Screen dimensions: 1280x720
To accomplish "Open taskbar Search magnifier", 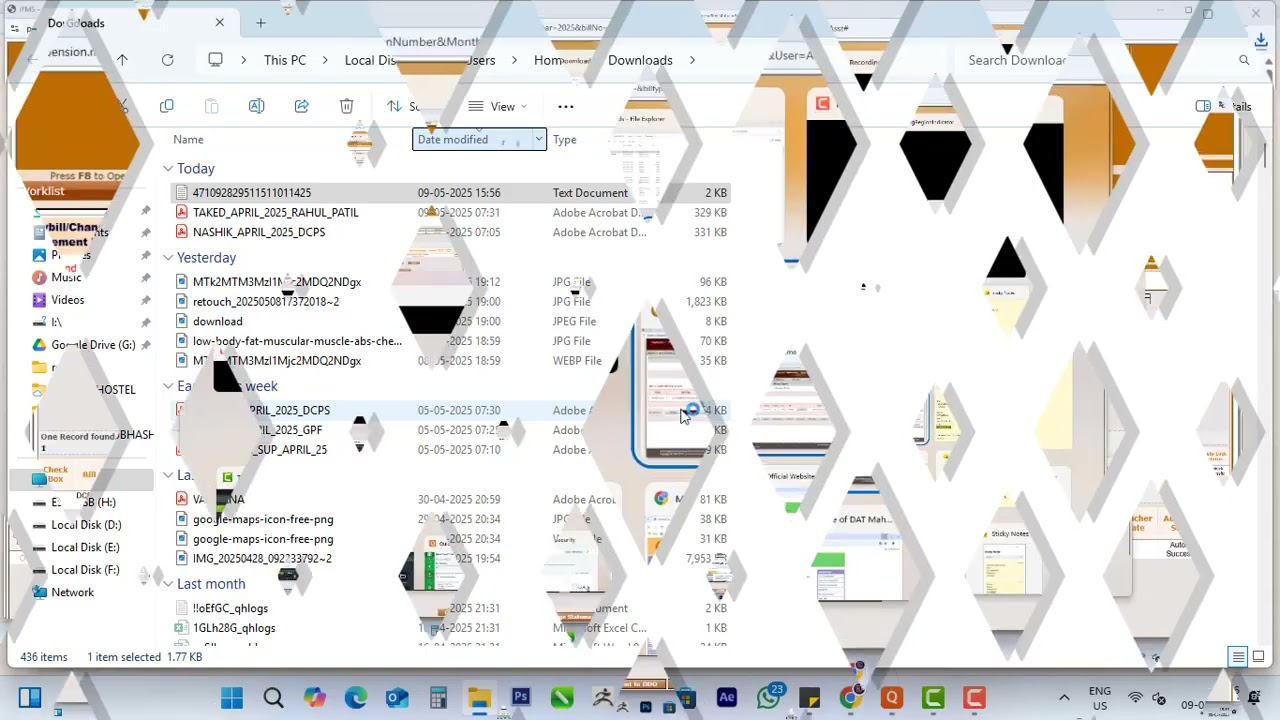I will [273, 698].
